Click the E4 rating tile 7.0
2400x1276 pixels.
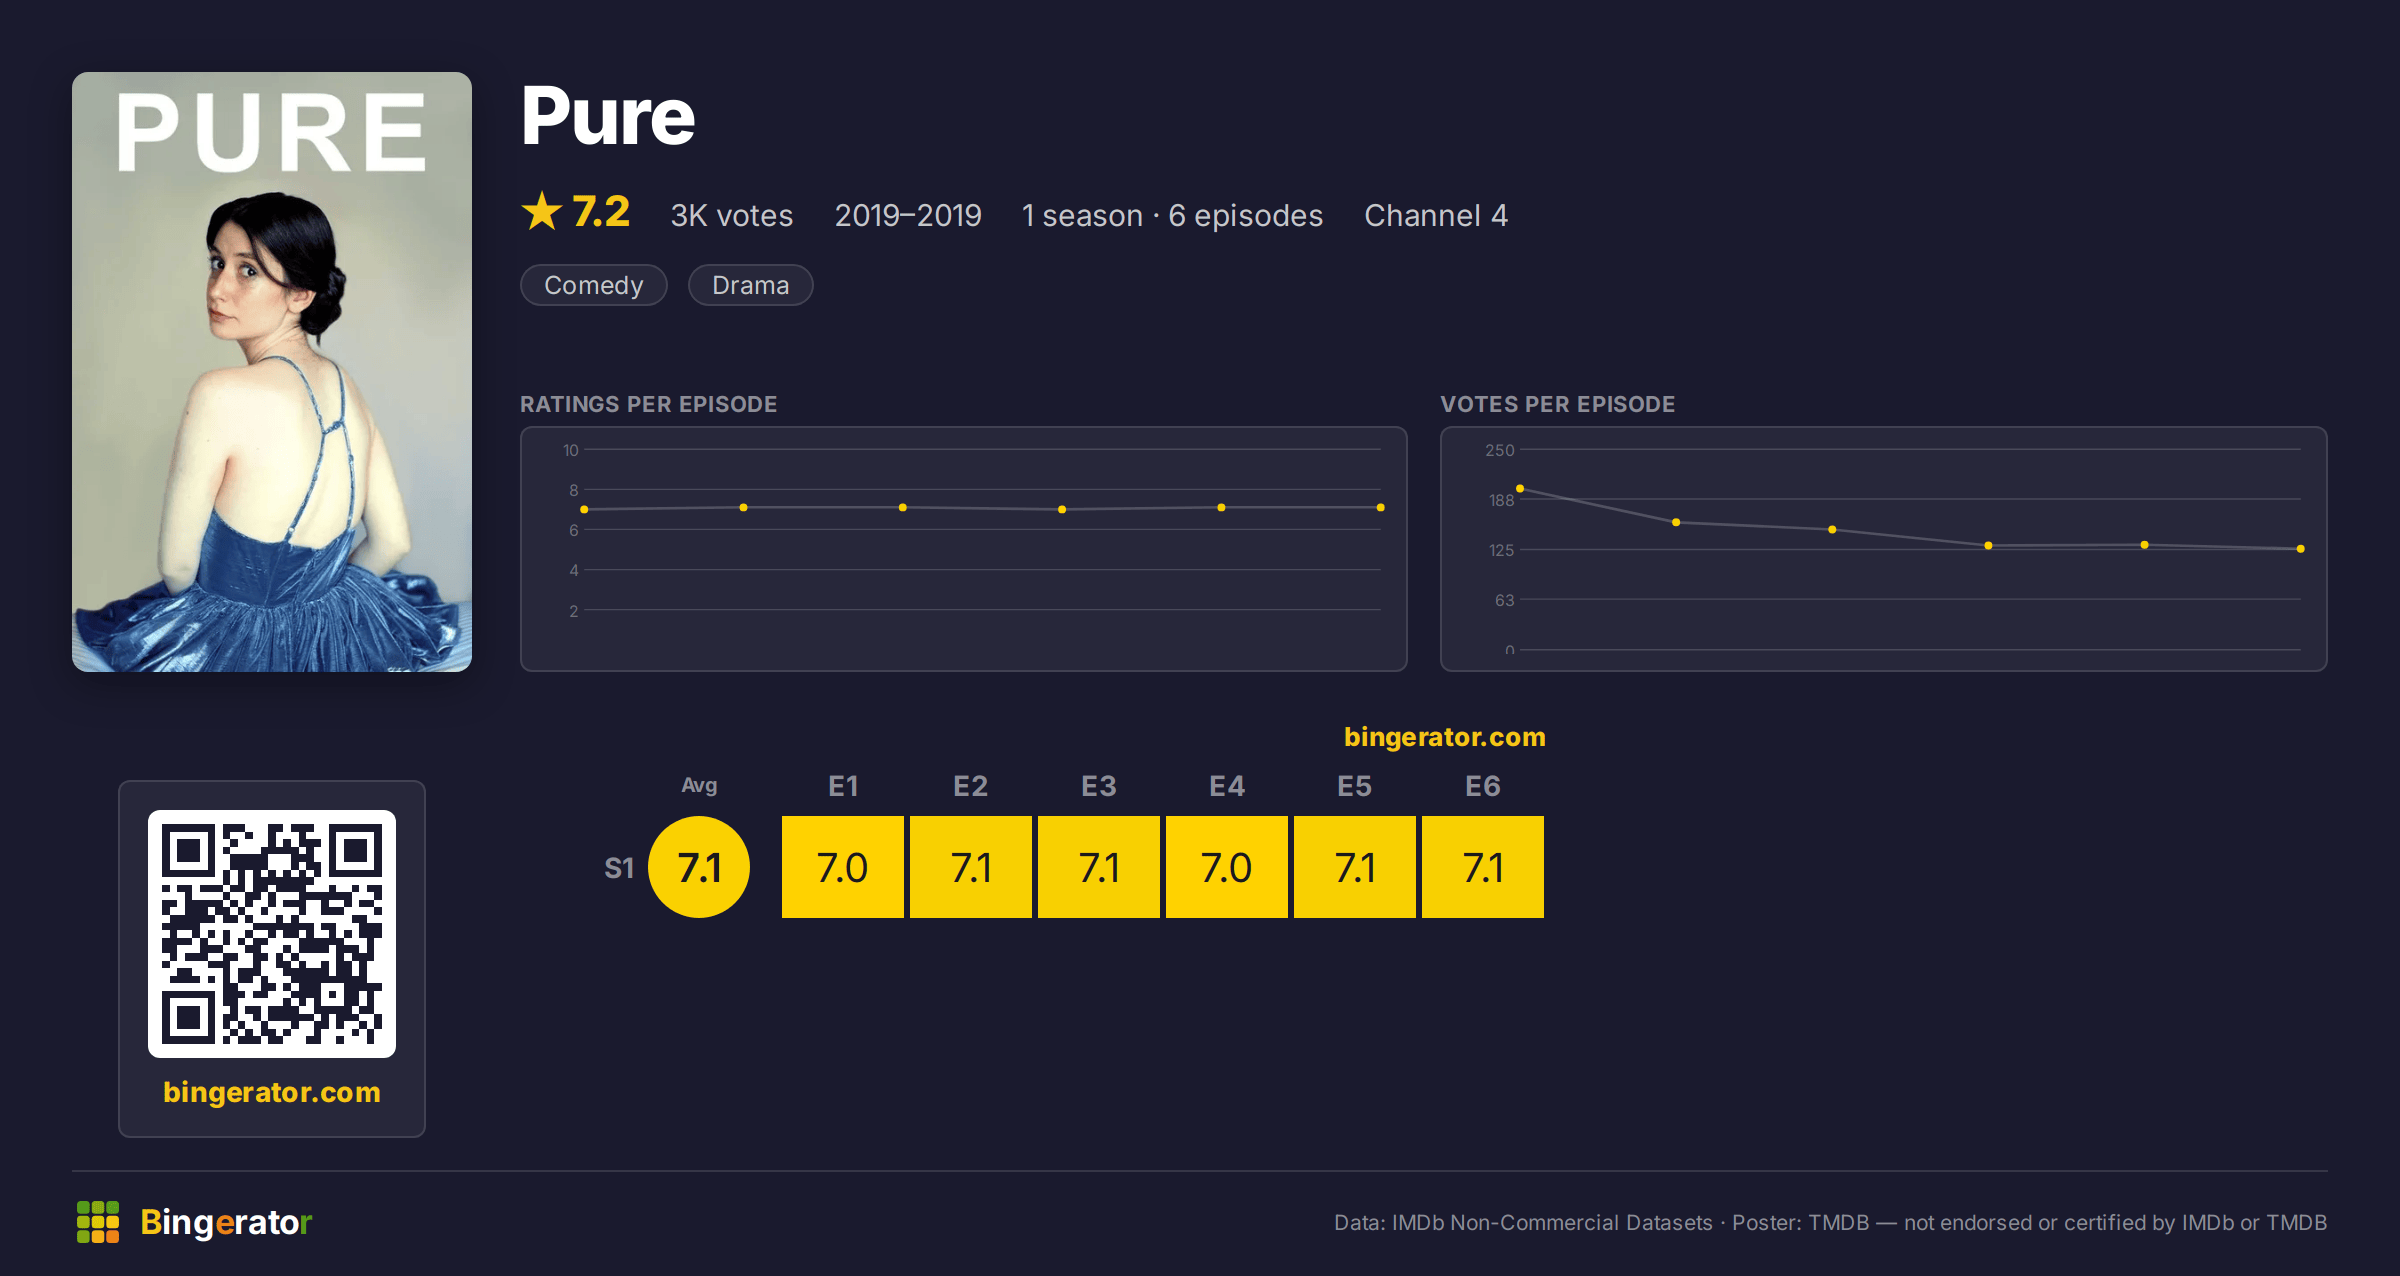[1227, 867]
